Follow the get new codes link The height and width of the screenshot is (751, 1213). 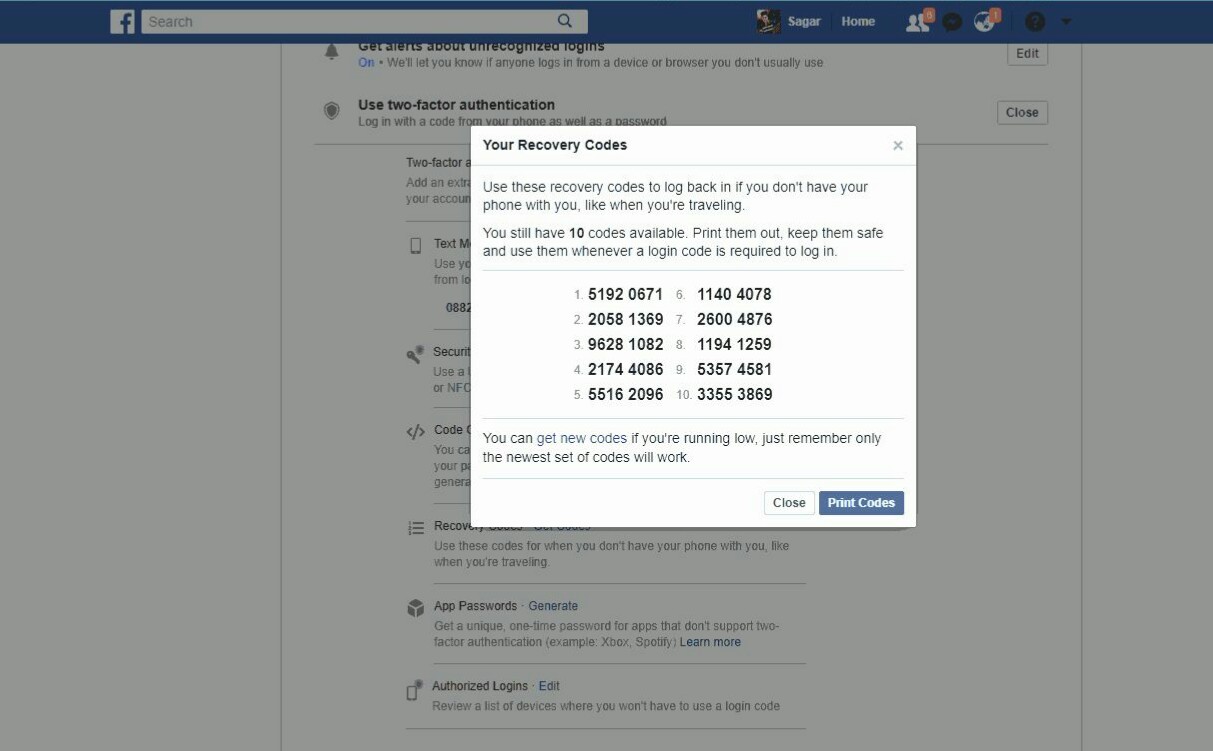582,438
